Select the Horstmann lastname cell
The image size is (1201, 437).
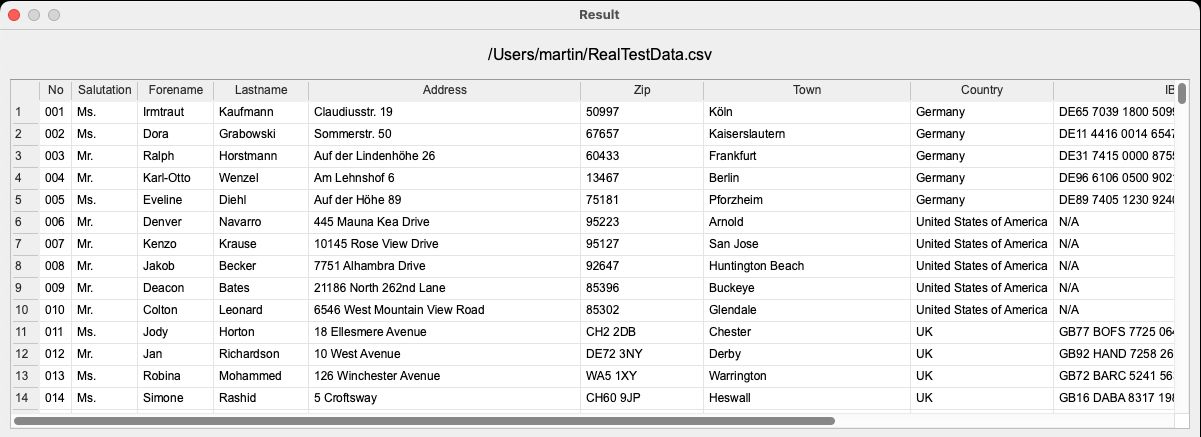click(261, 156)
